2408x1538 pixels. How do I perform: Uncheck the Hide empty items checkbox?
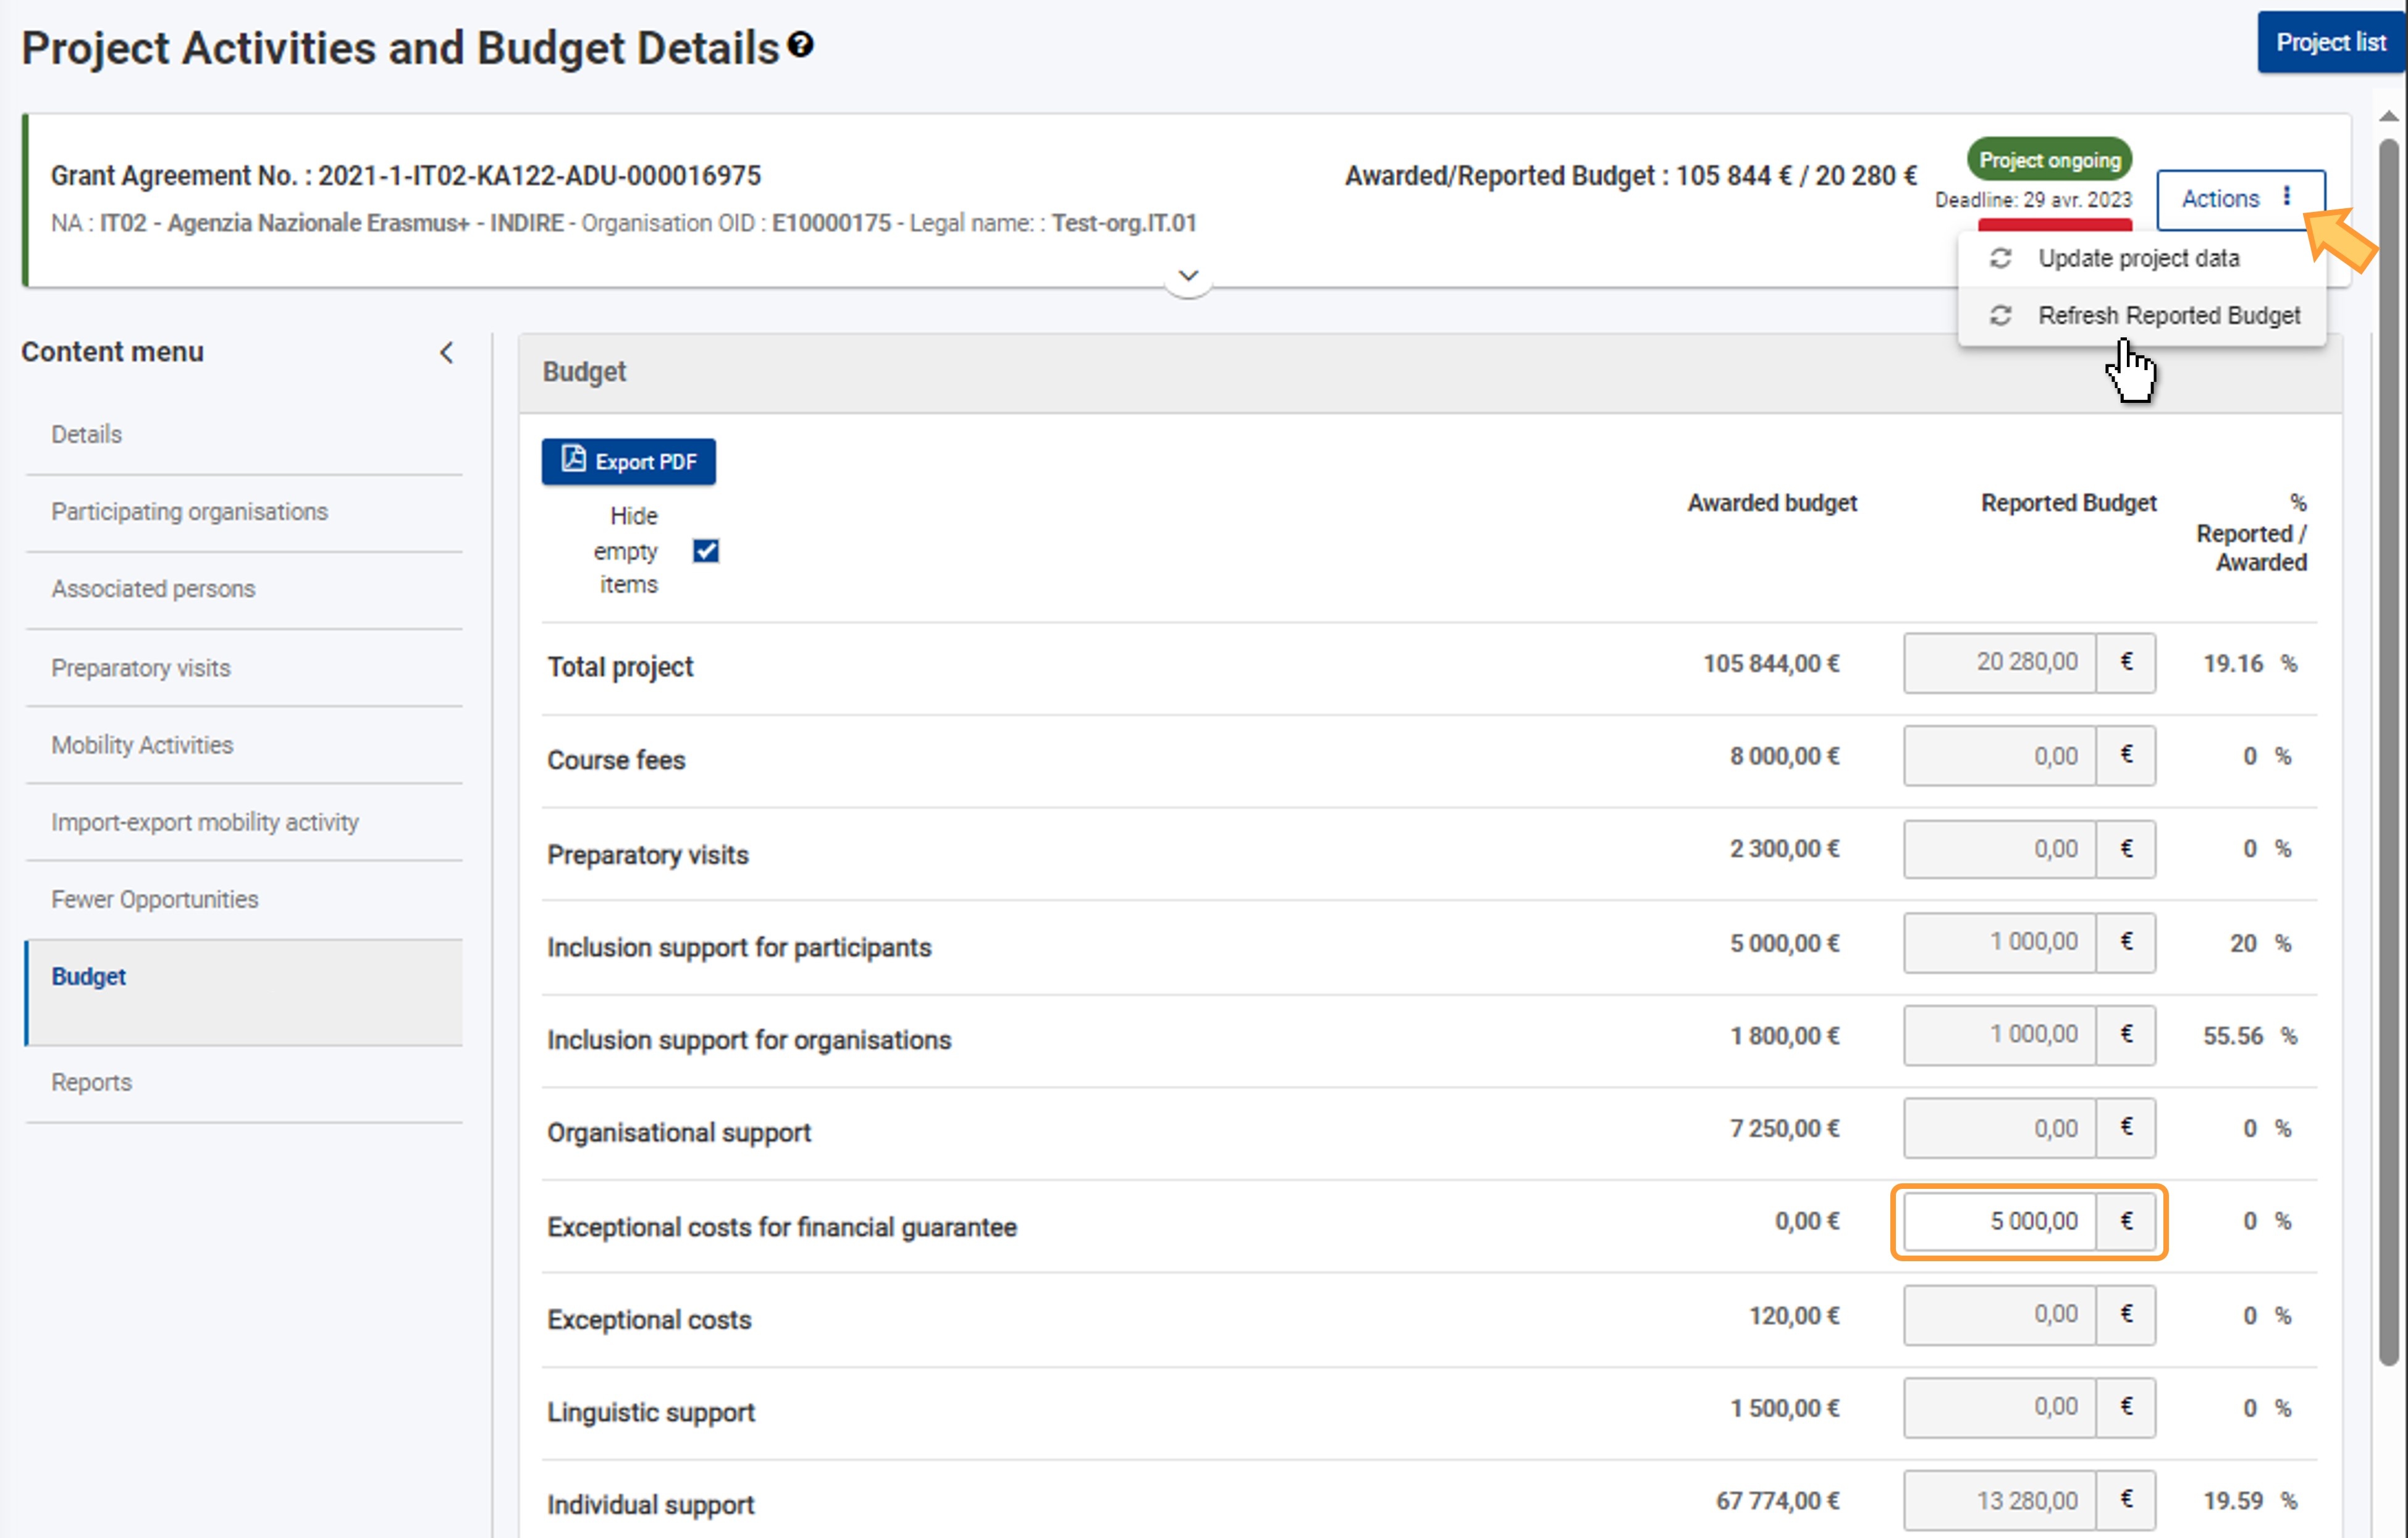click(706, 551)
